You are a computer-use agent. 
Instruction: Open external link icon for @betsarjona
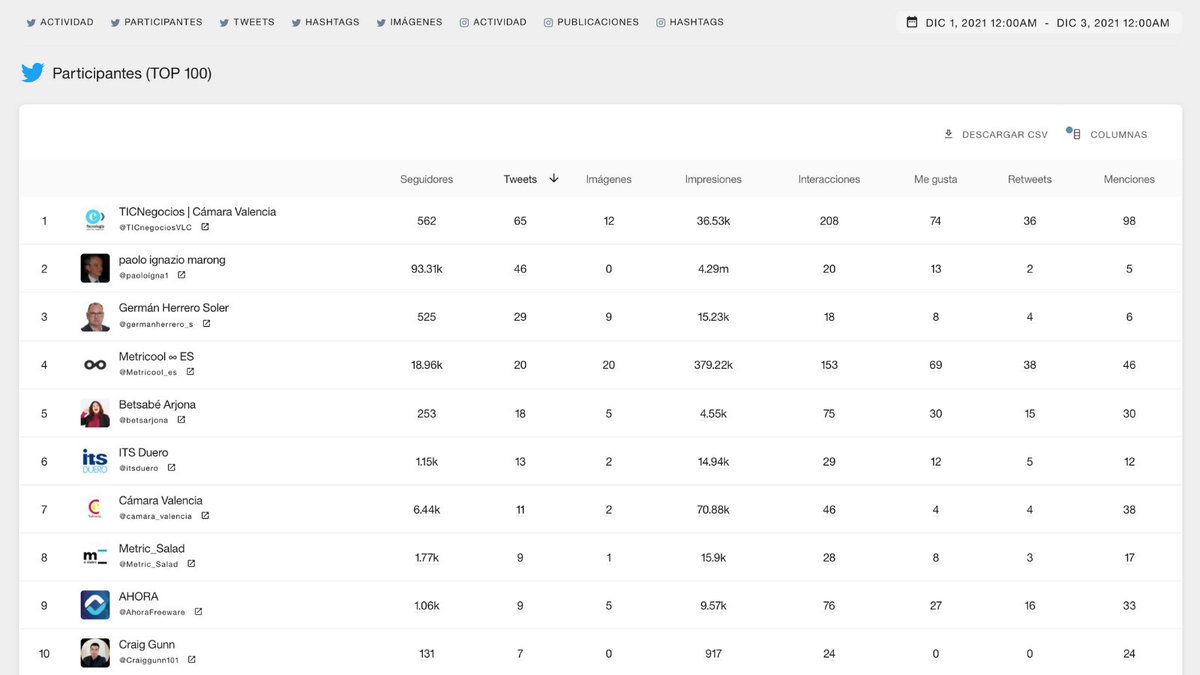point(181,420)
